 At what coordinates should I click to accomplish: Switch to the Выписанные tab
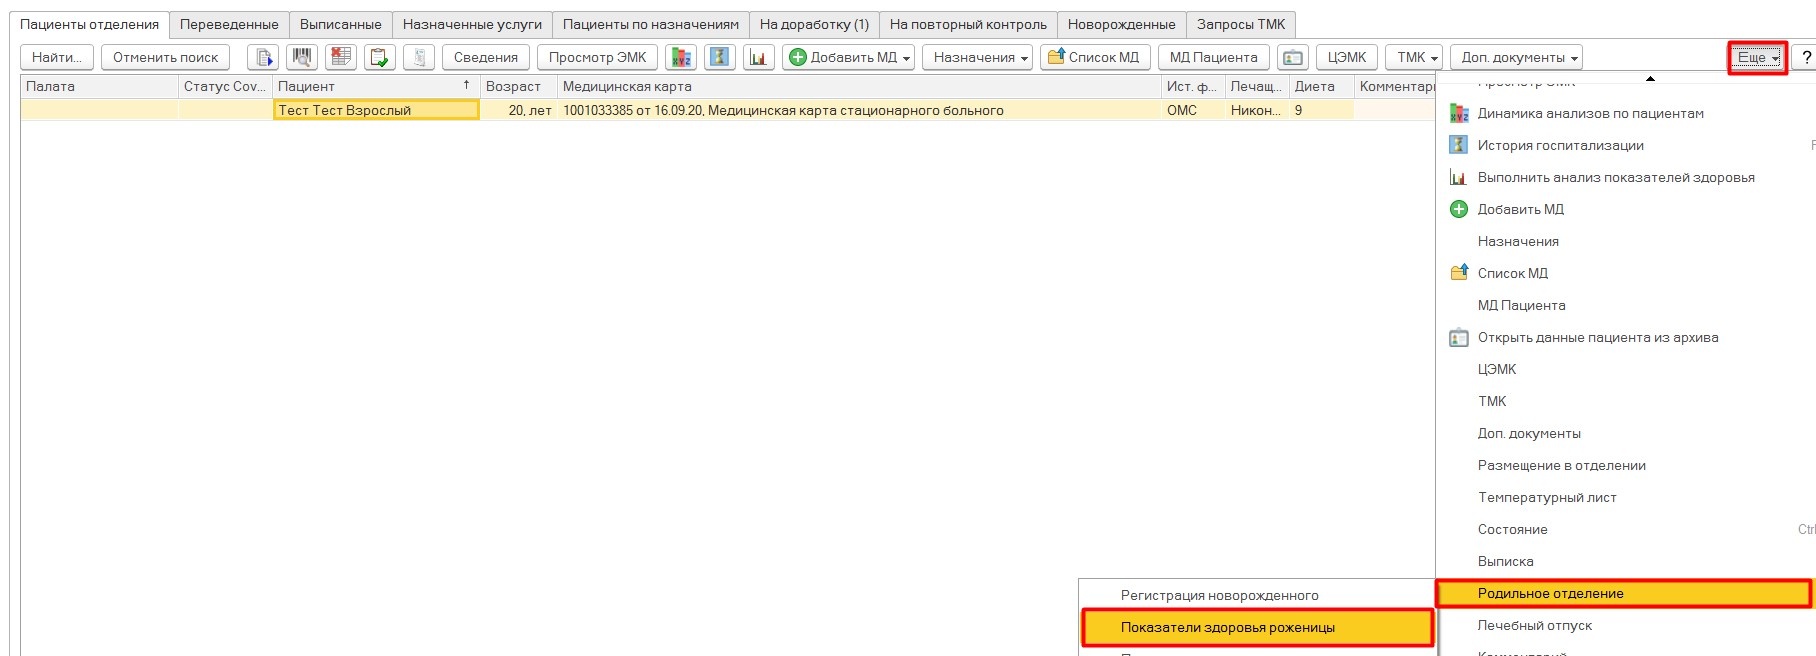pos(340,24)
